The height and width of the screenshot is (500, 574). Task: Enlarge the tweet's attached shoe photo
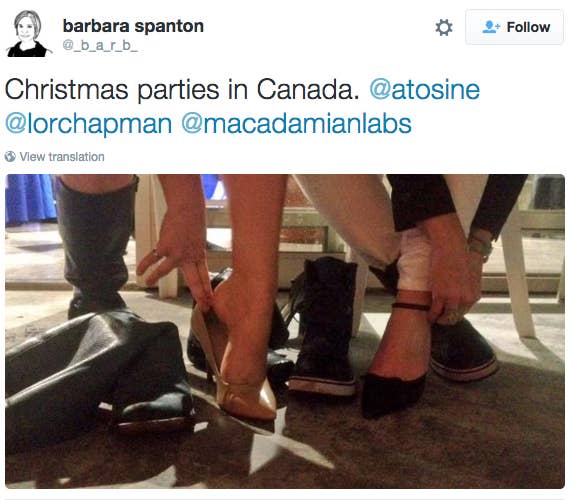pos(285,331)
